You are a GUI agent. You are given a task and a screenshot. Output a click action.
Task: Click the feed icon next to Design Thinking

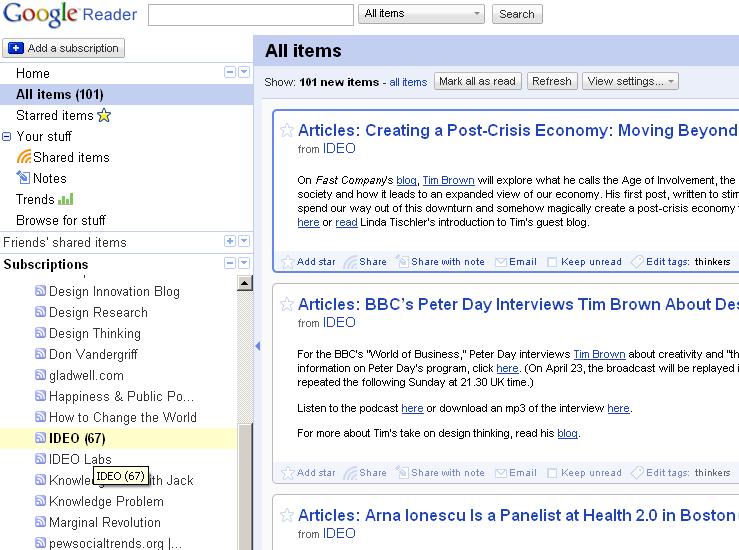point(41,333)
